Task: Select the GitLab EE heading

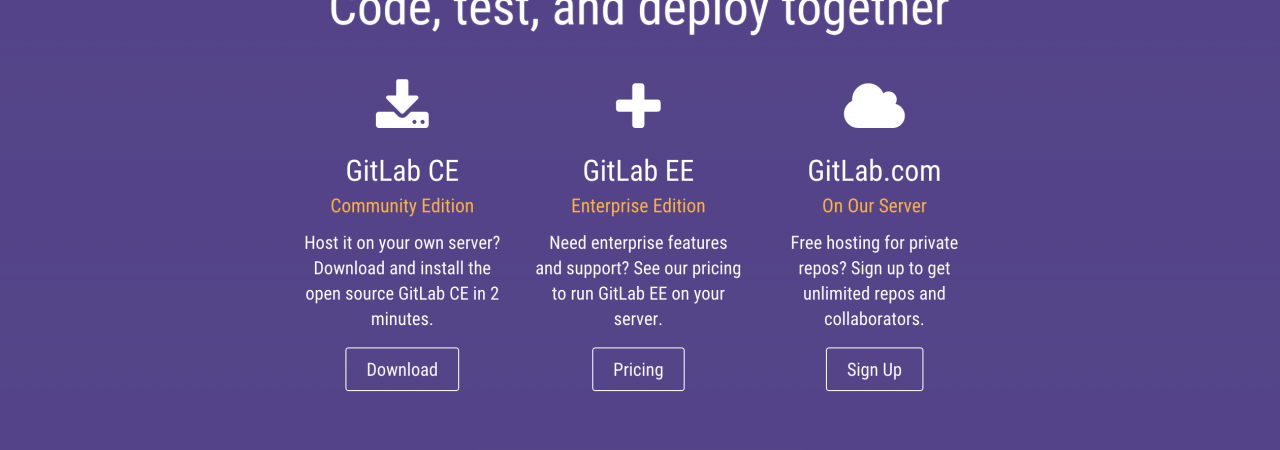Action: click(638, 171)
